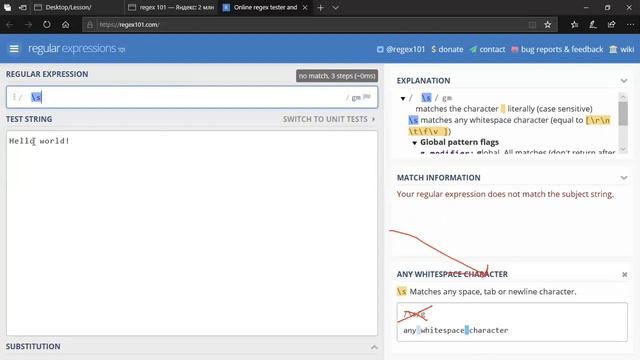Screen dimensions: 640x360
Task: Toggle reading view icon
Action: click(x=532, y=25)
